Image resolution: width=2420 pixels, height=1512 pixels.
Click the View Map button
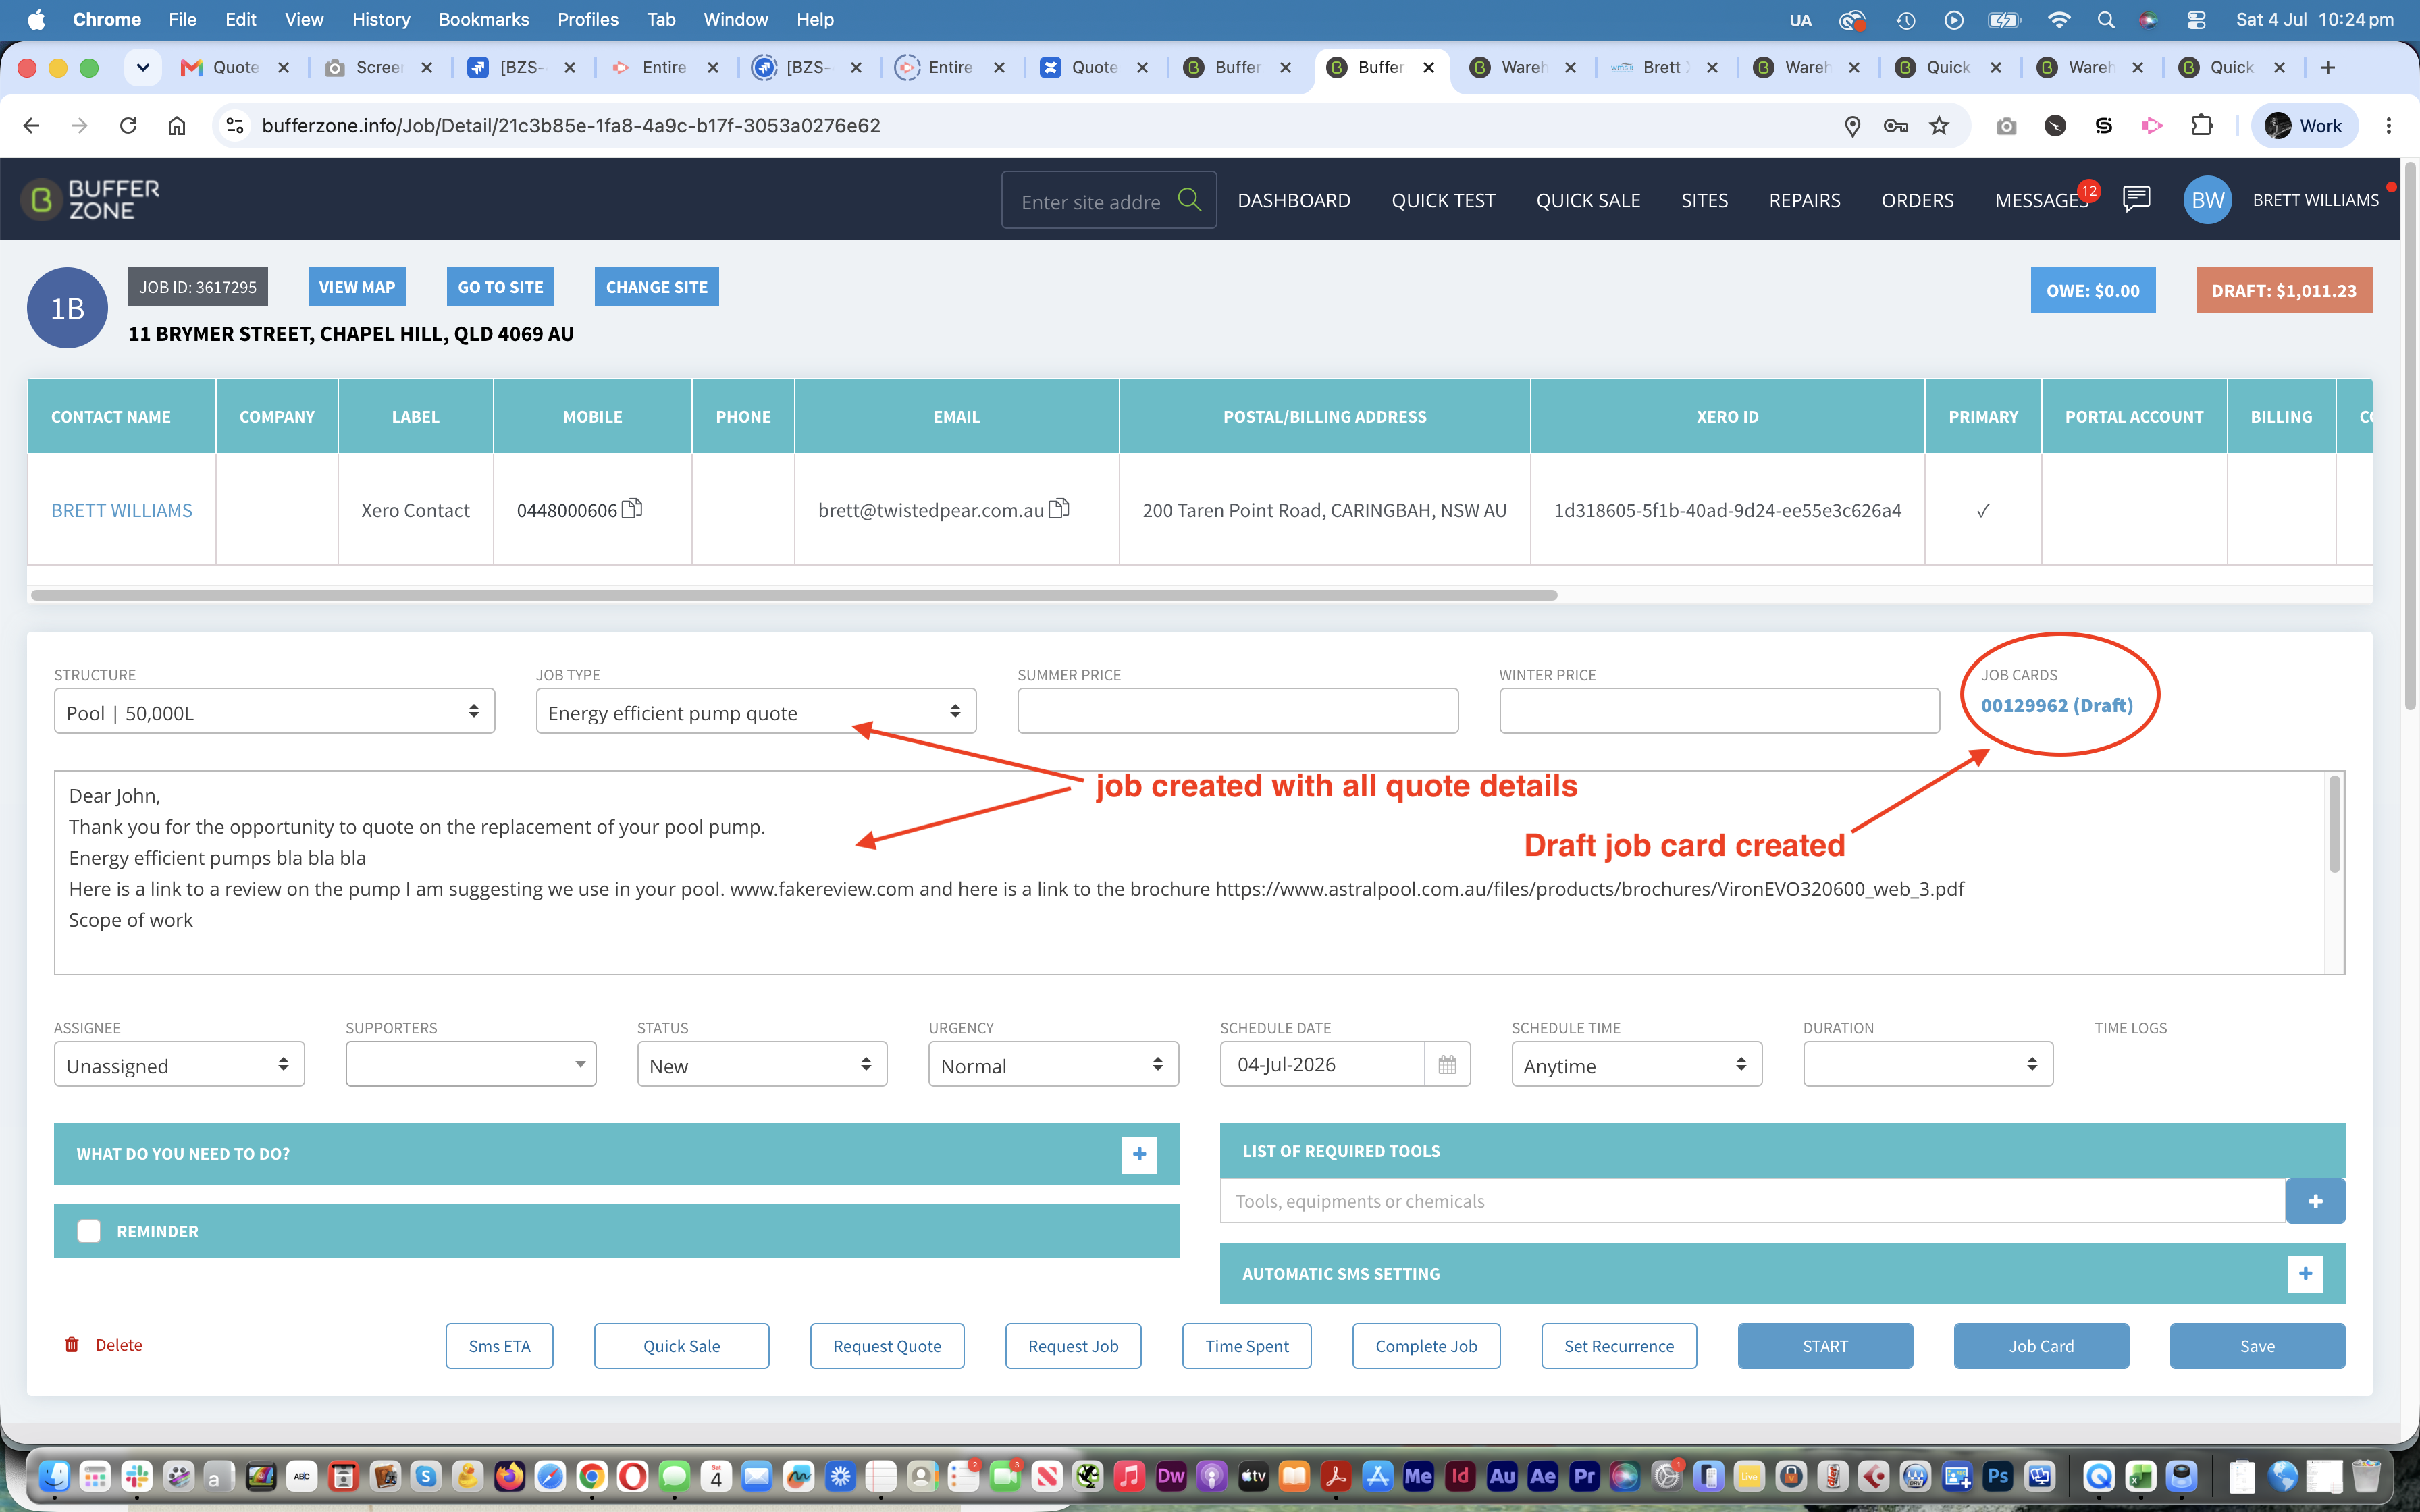coord(357,286)
